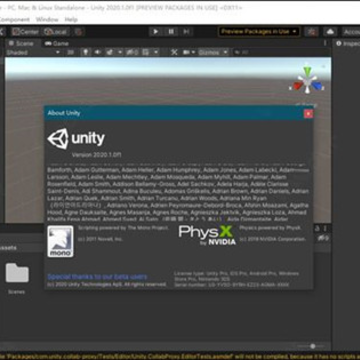Toggle the scene grid icon
Image resolution: width=360 pixels, height=360 pixels.
coord(146,52)
